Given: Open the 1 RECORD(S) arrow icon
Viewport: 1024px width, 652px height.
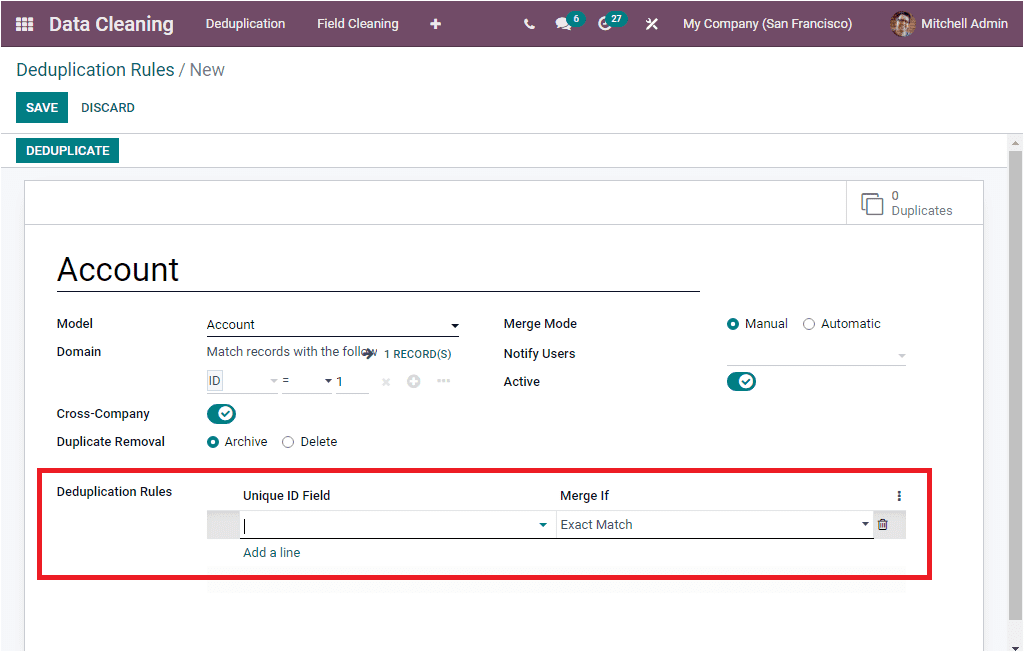Looking at the screenshot, I should coord(369,353).
